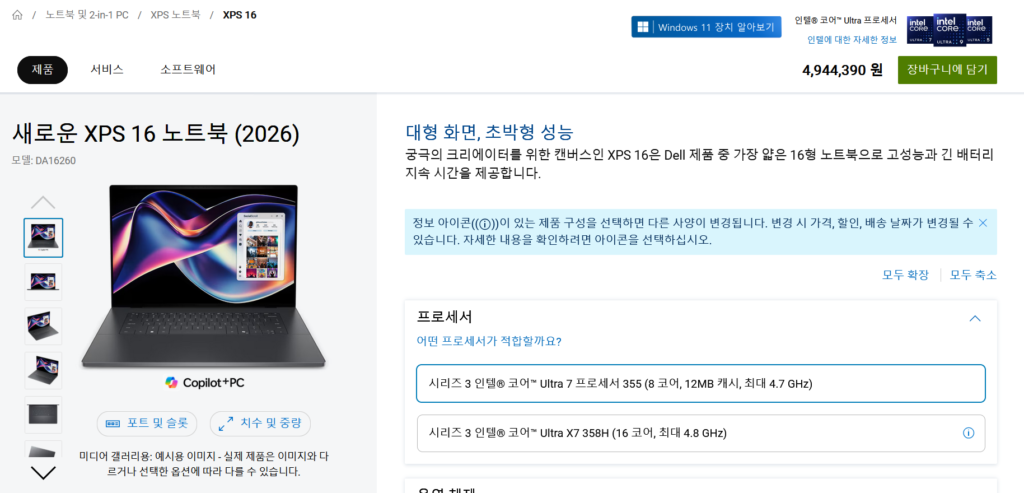Image resolution: width=1024 pixels, height=493 pixels.
Task: Click the Copilot+PC logo below laptop image
Action: 204,382
